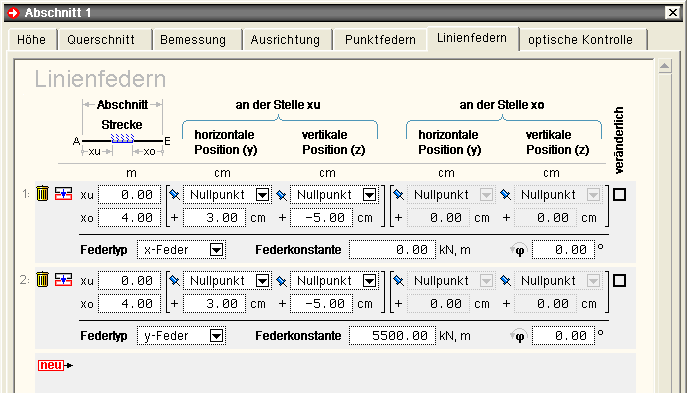The image size is (687, 393).
Task: Delete line spring row 2 with trash icon
Action: [42, 279]
